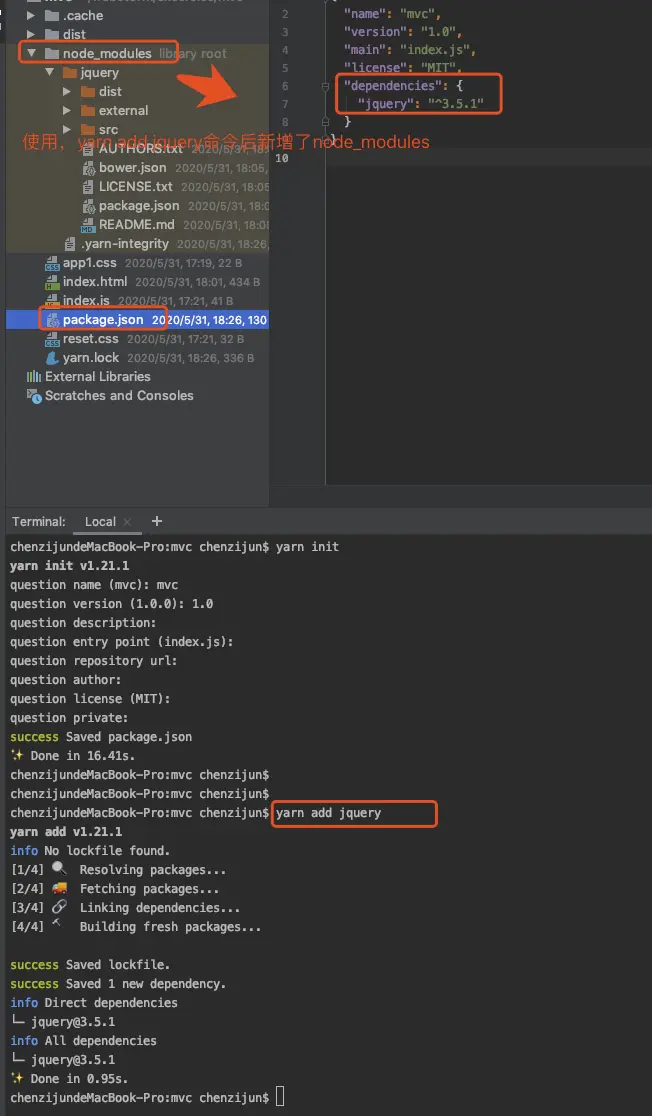Click '[1/4] Resolving packages...' terminal line
Screen dimensions: 652x1116
click(118, 870)
